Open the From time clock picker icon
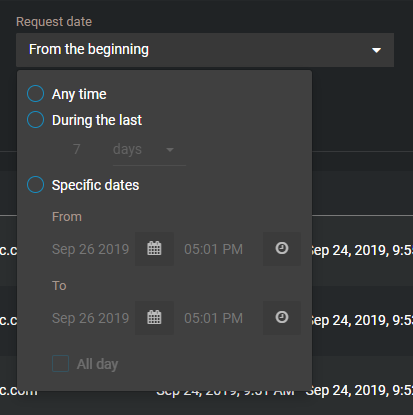Viewport: 413px width, 415px height. tap(282, 249)
